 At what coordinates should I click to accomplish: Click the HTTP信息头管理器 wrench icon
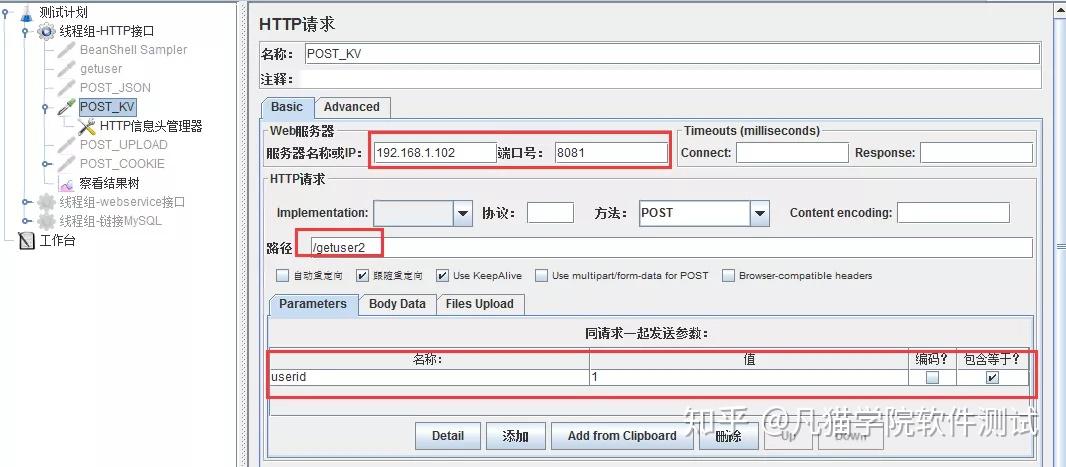[86, 126]
